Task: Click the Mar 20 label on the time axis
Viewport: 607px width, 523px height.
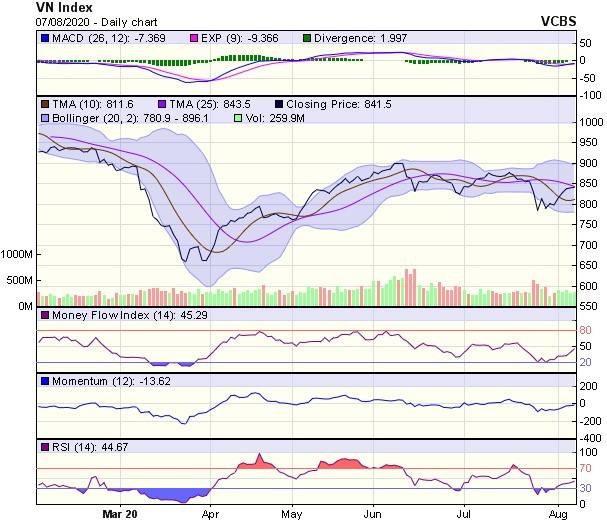Action: pos(118,515)
